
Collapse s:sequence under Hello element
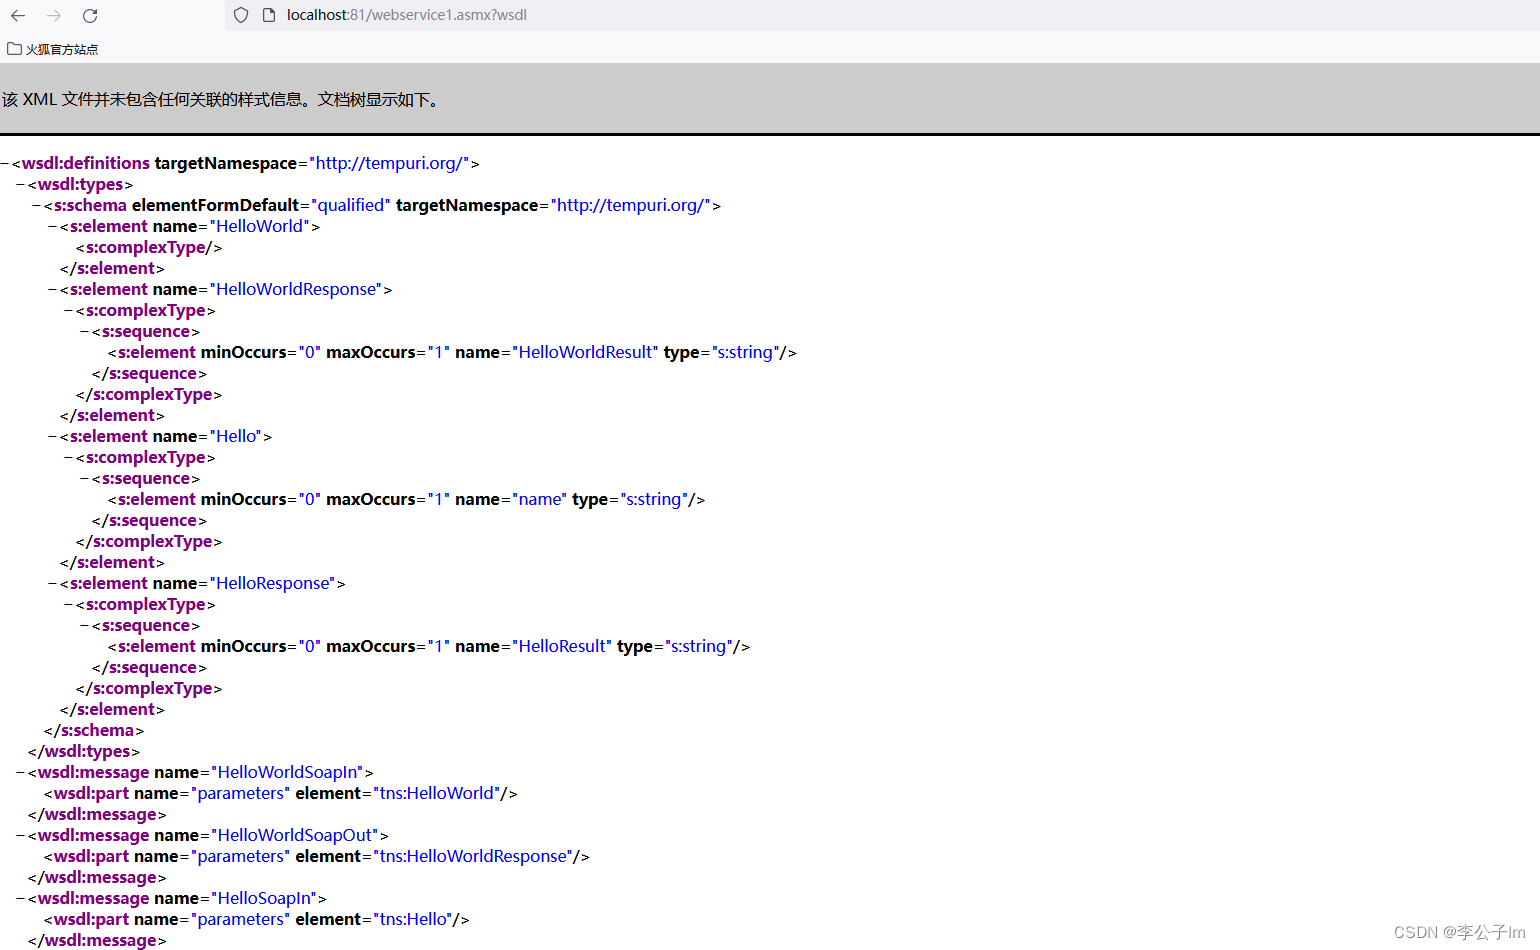85,478
